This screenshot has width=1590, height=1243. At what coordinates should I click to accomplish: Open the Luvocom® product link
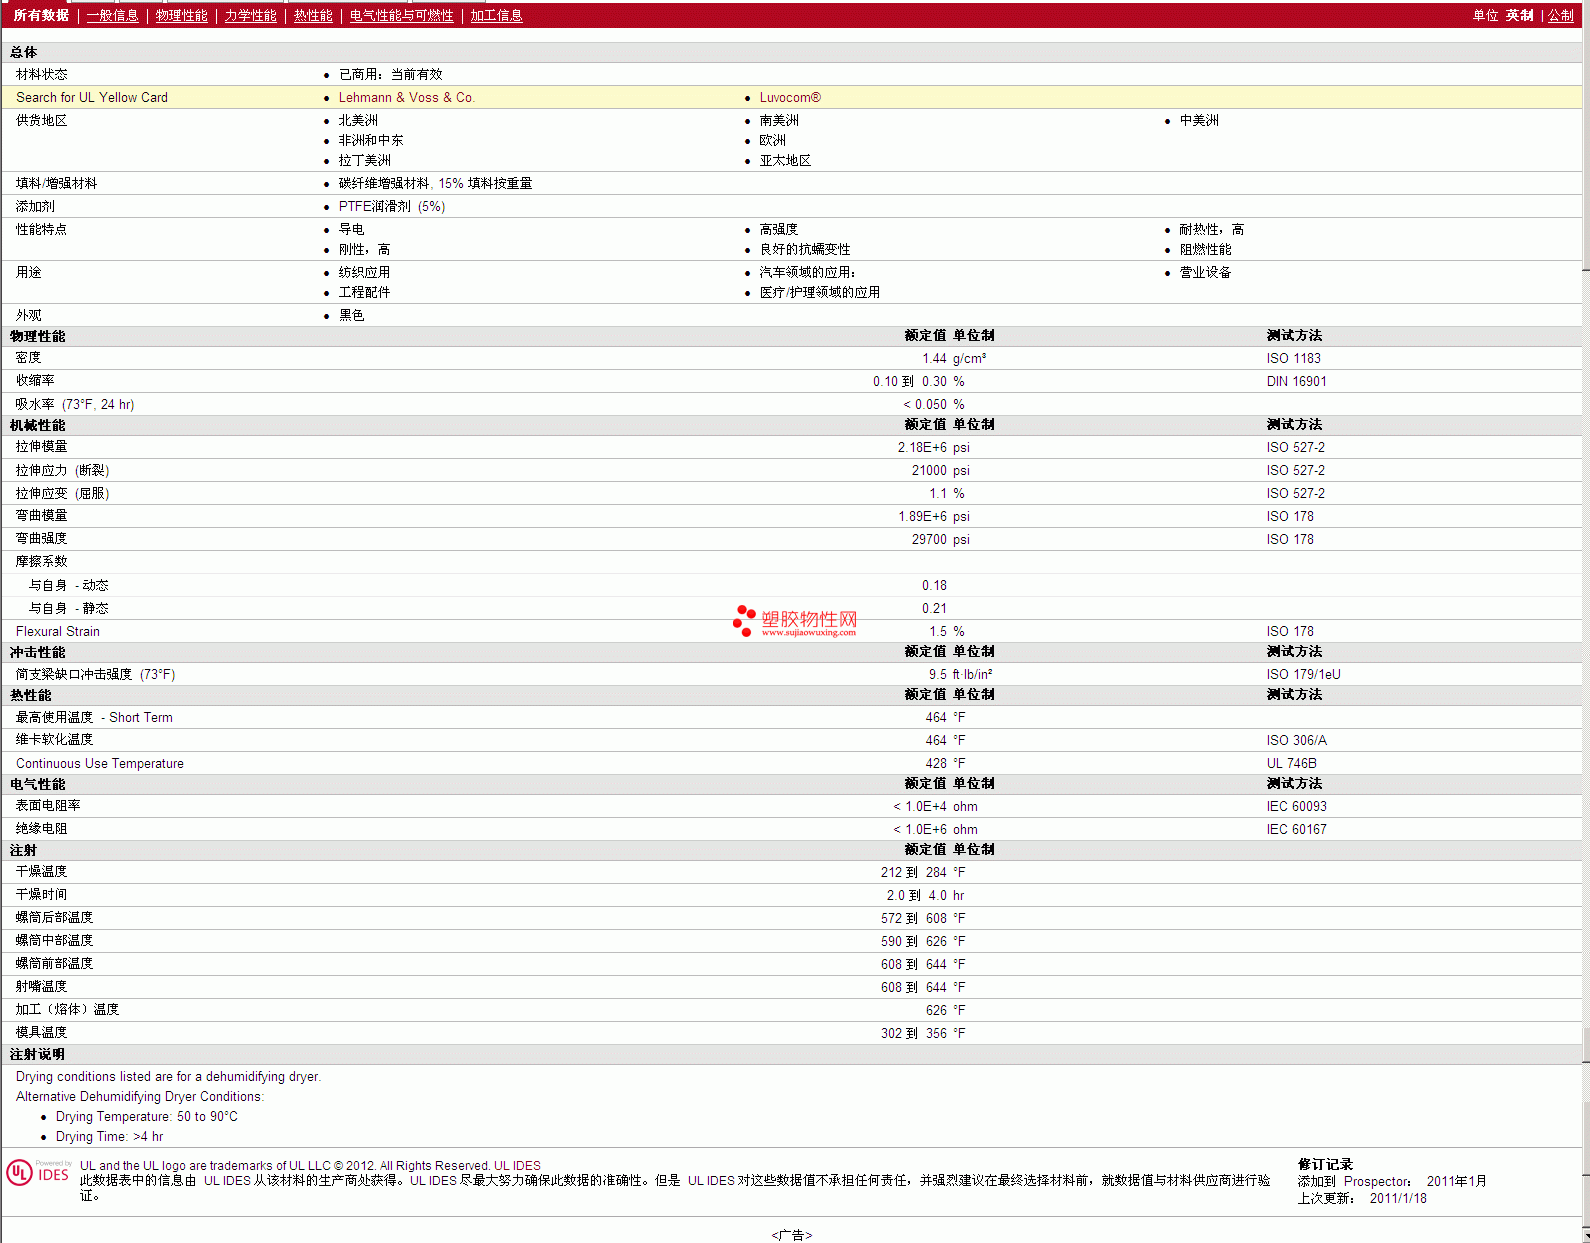pyautogui.click(x=789, y=98)
